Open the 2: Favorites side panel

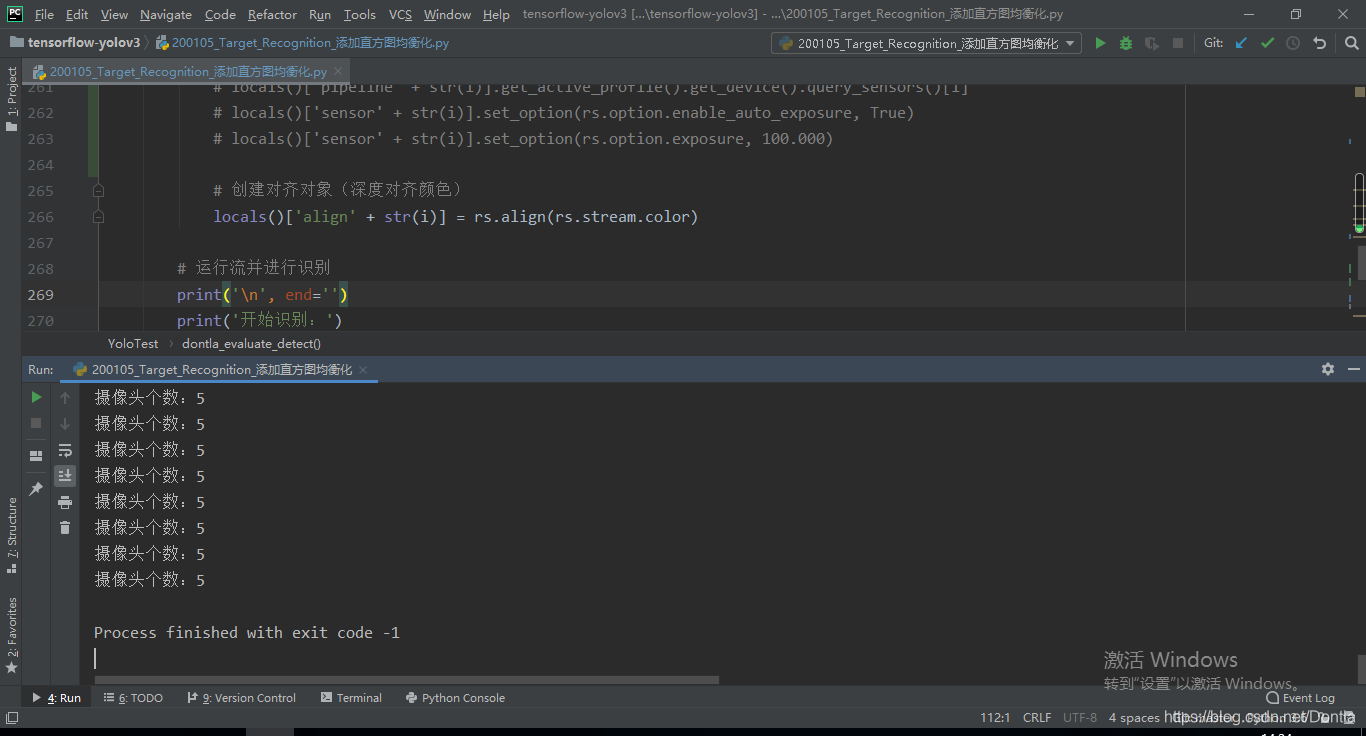point(12,635)
